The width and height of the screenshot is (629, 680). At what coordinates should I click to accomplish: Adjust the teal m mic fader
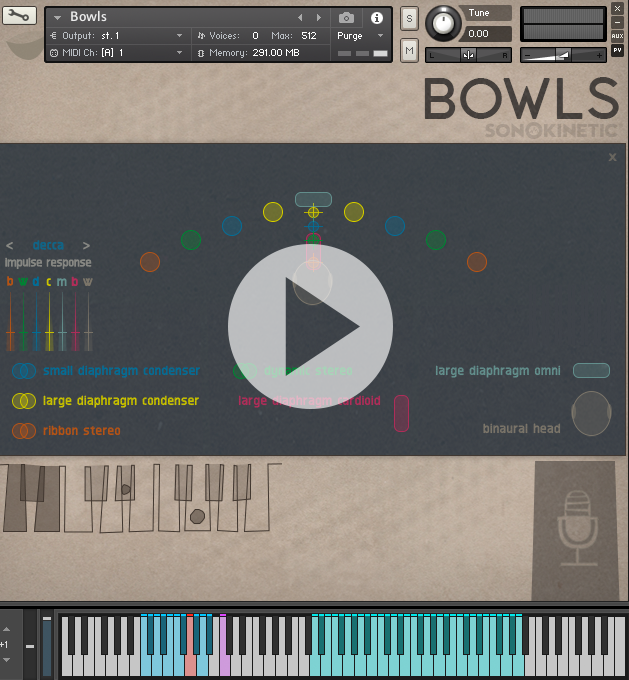click(62, 332)
